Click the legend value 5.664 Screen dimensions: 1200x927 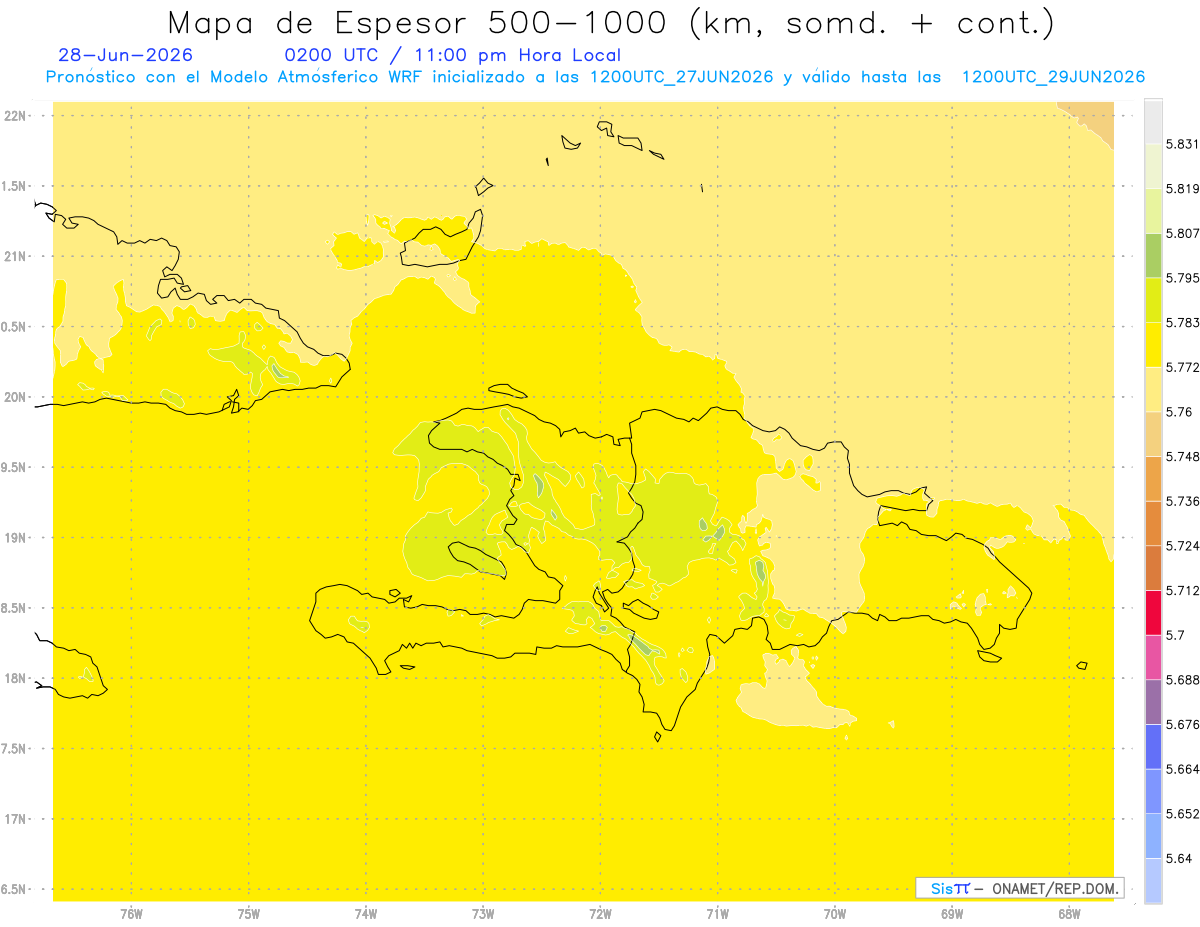[1182, 769]
